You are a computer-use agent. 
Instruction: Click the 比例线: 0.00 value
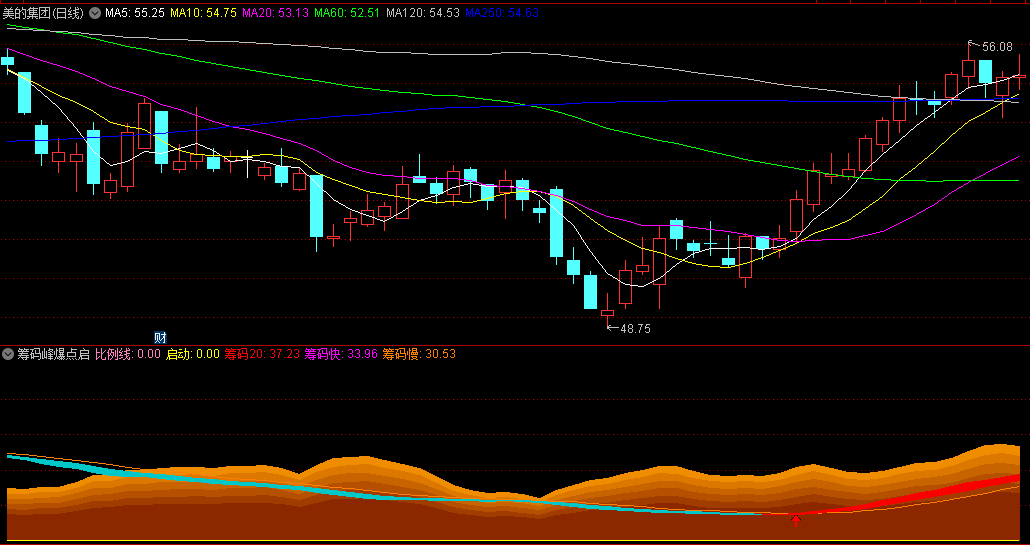(128, 354)
